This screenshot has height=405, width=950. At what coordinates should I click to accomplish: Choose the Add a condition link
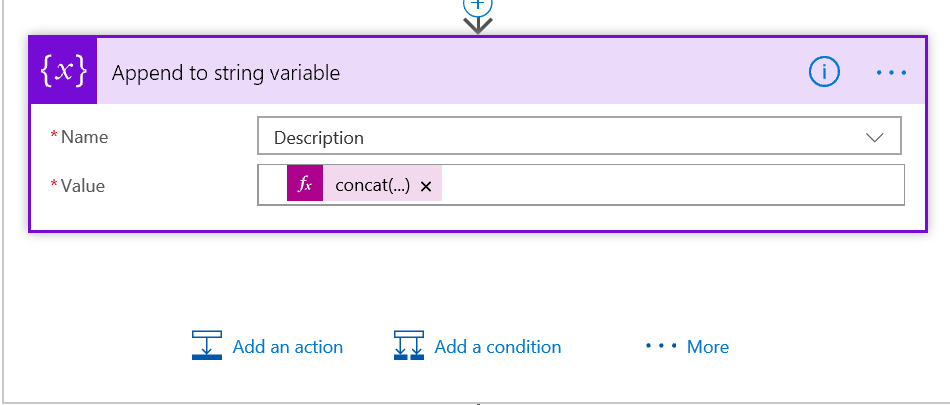497,347
